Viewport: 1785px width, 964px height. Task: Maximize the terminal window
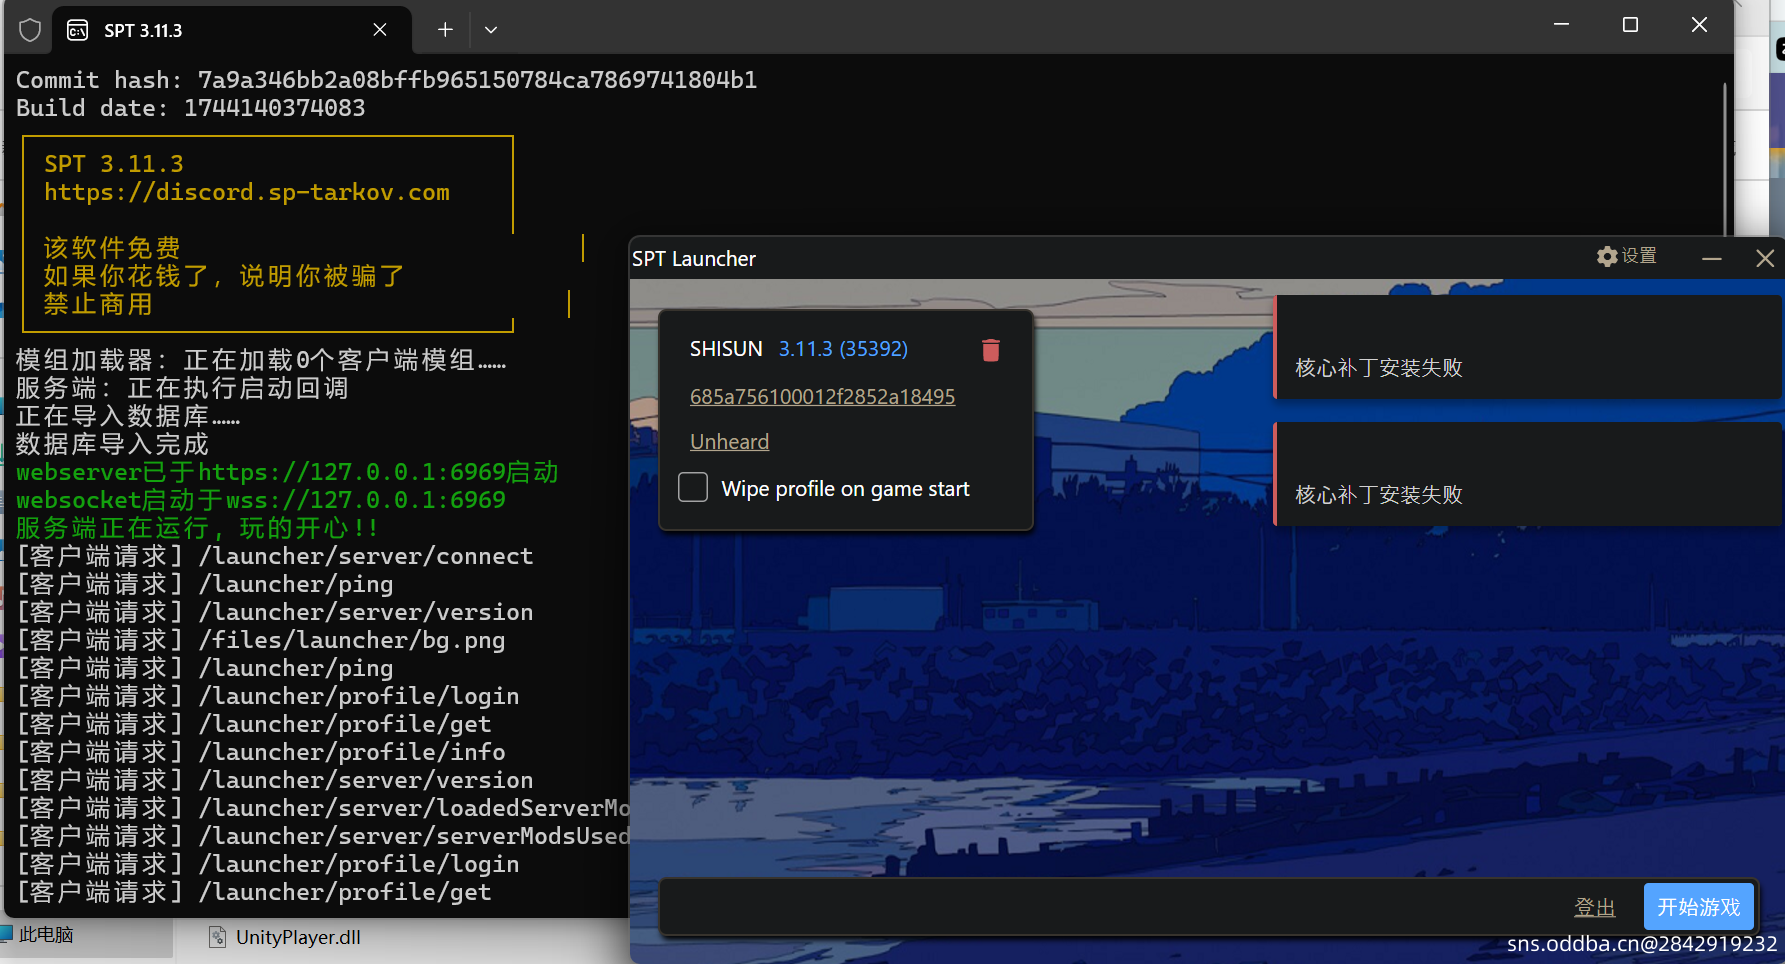1630,25
